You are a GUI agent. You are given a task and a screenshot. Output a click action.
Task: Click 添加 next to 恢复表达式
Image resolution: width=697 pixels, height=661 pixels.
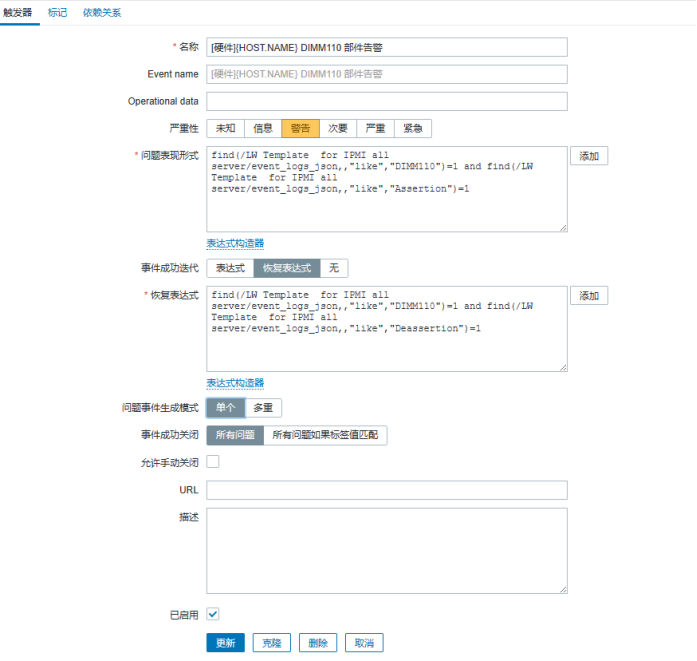tap(589, 296)
